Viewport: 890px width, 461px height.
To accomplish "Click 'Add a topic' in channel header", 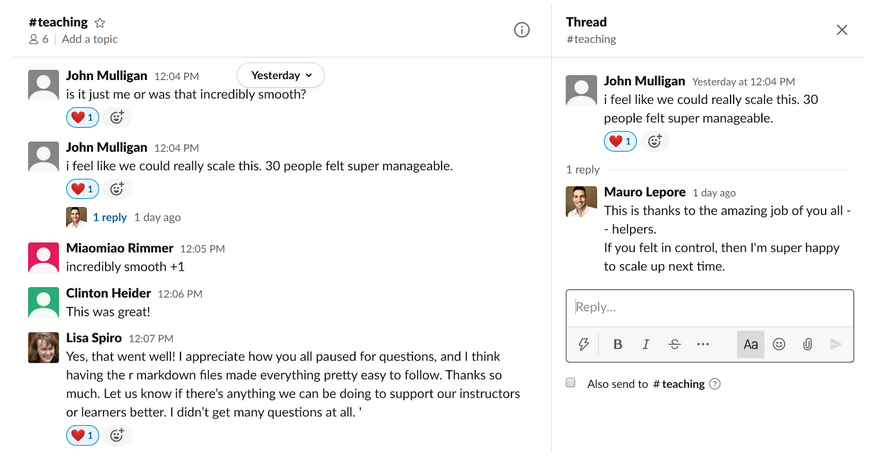I will tap(90, 39).
